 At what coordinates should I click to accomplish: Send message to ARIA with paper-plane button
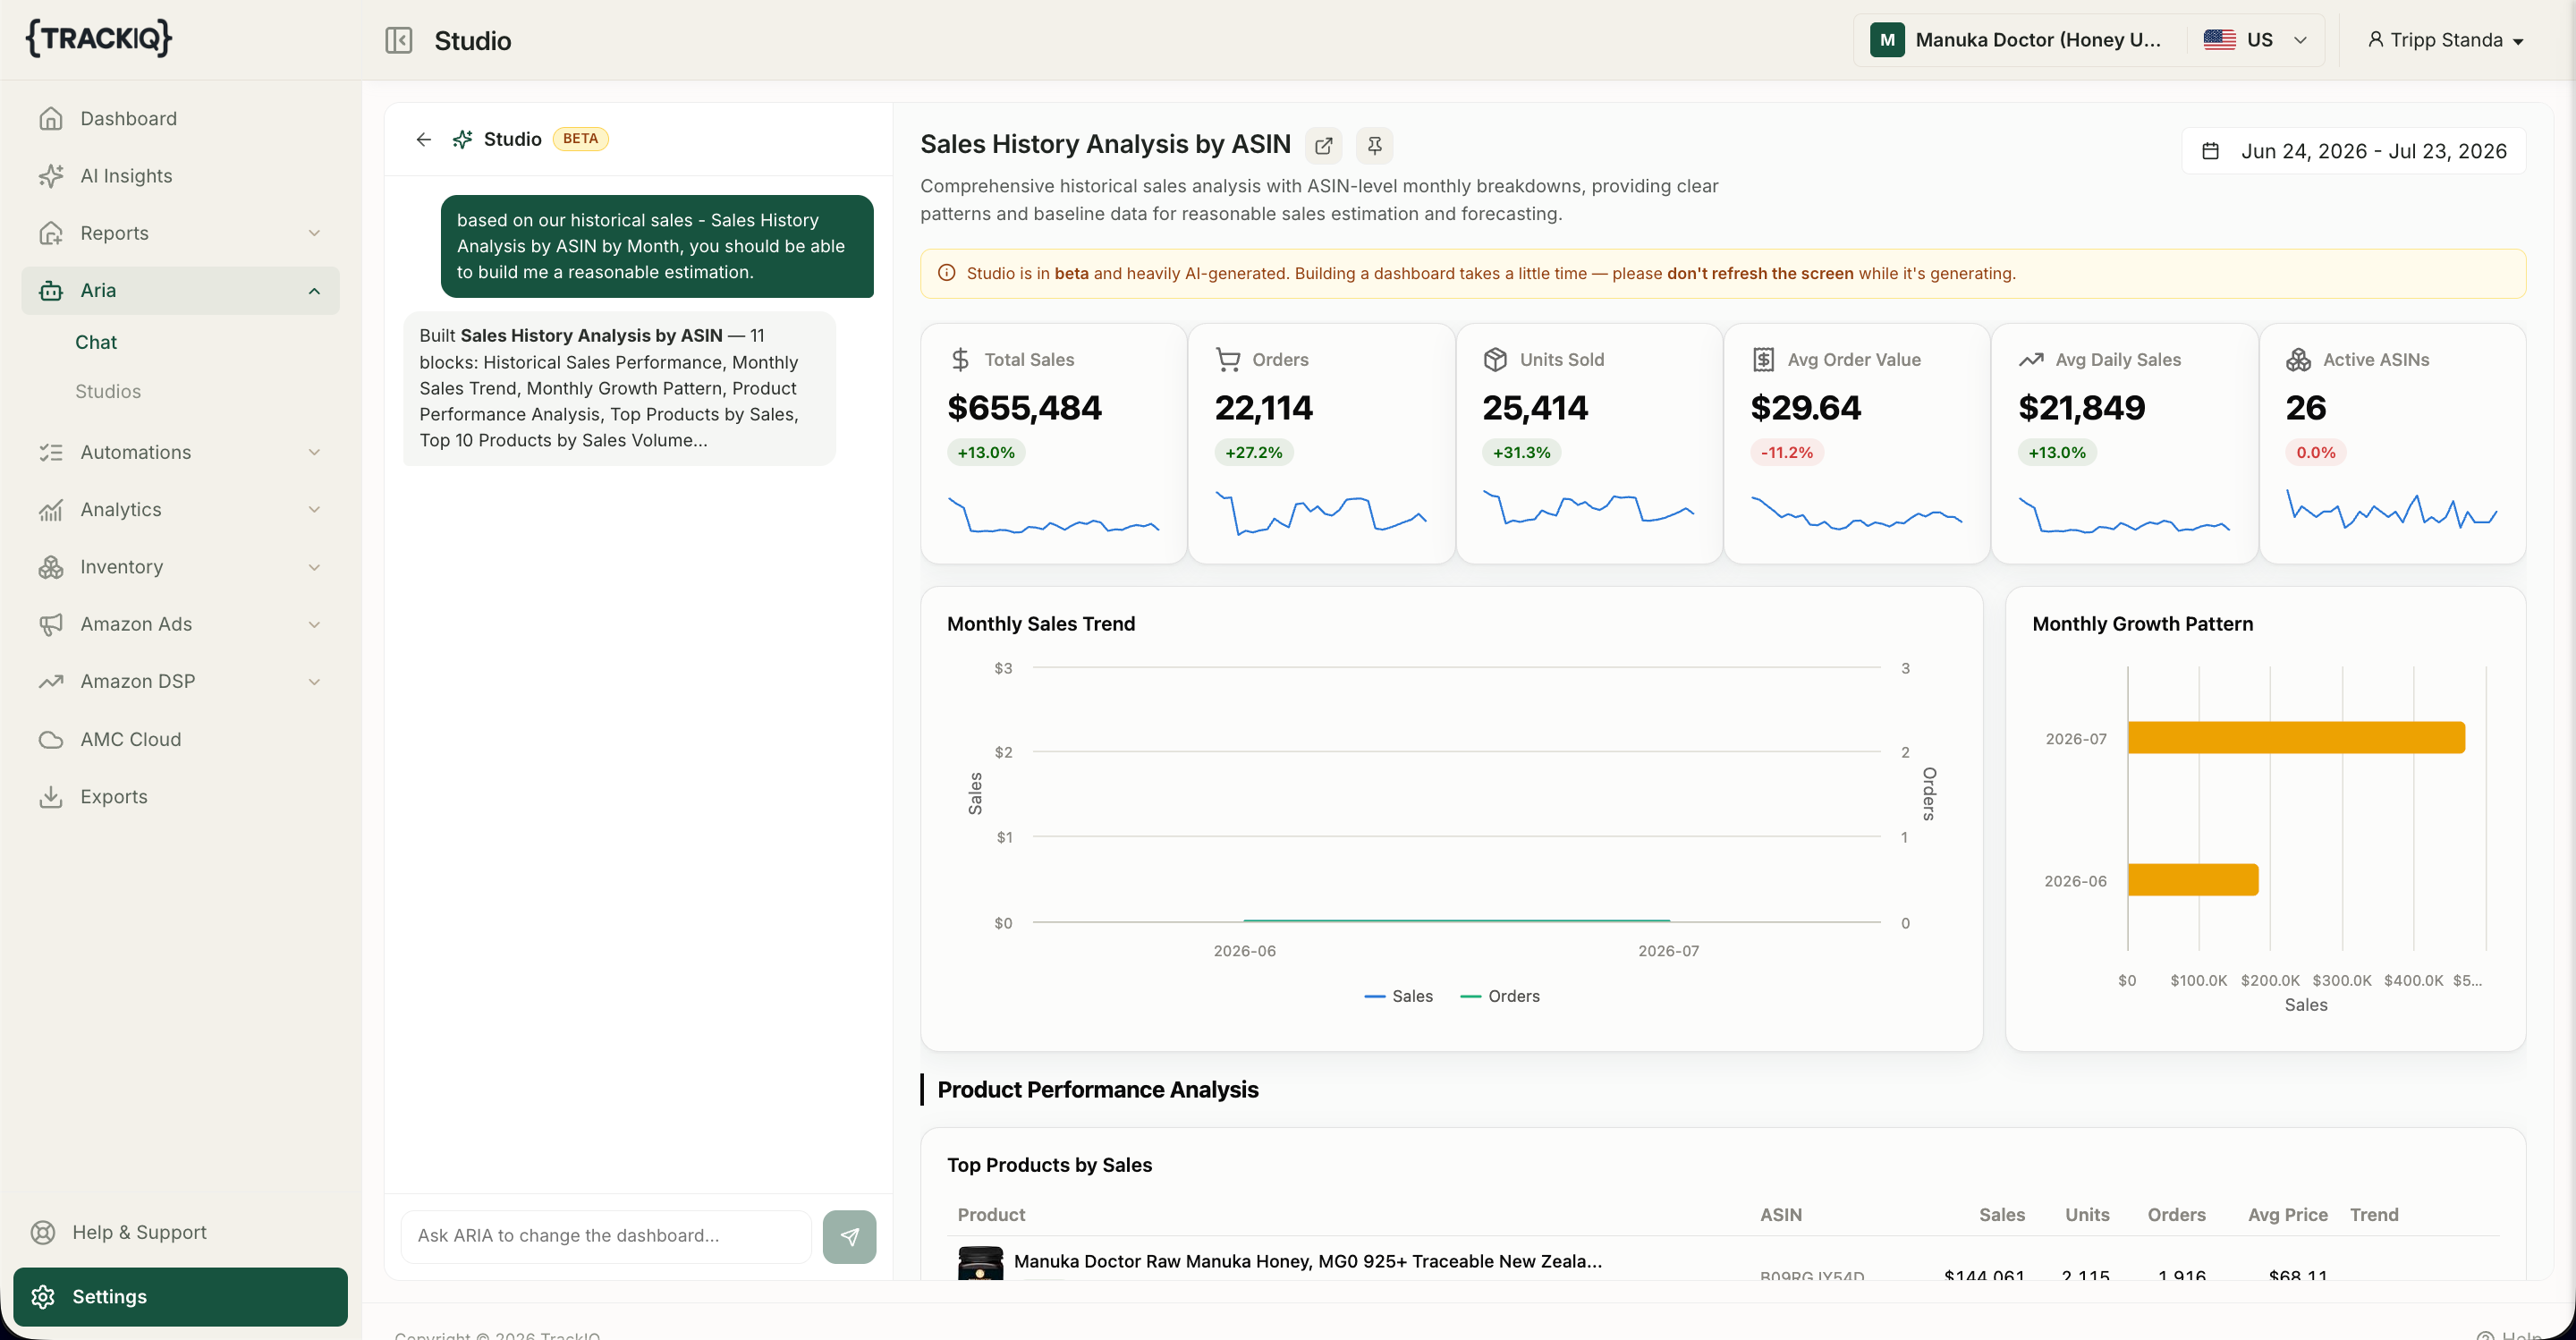849,1236
